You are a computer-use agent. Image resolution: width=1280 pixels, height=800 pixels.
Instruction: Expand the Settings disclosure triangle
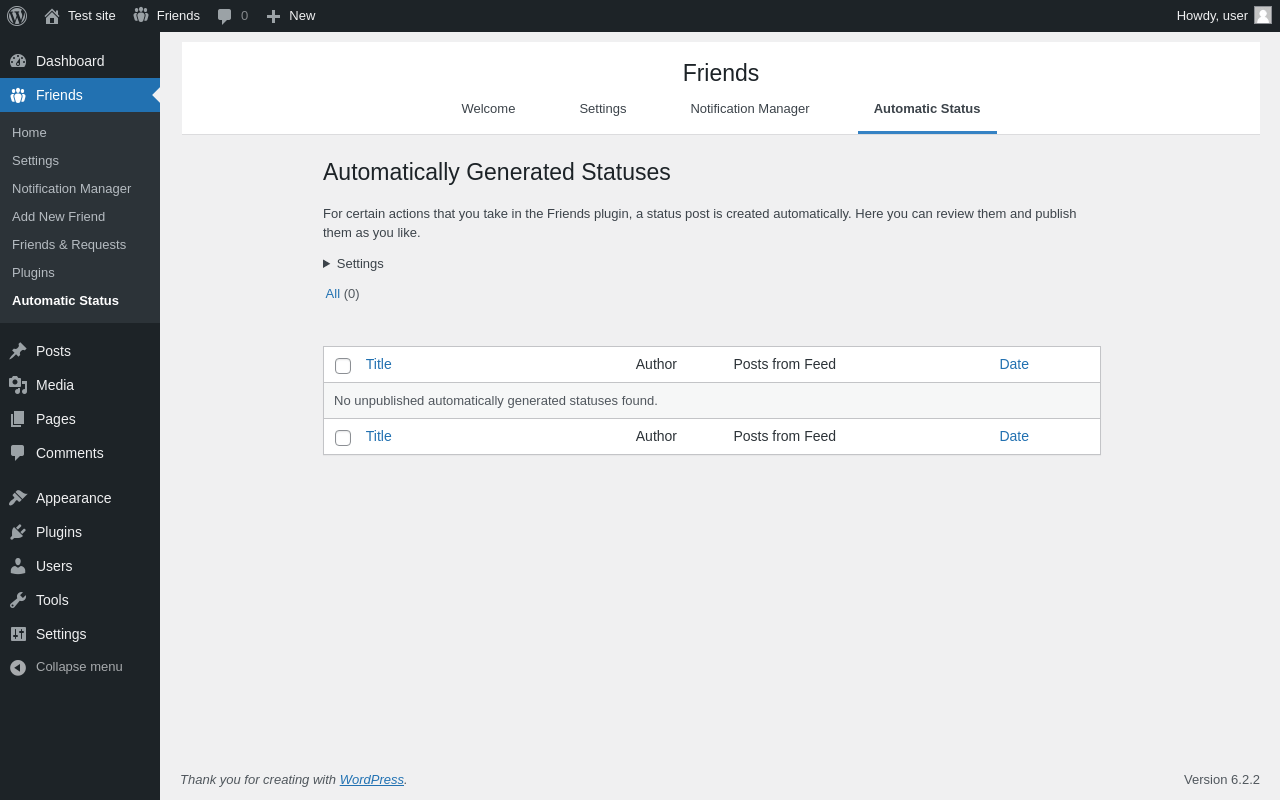tap(326, 264)
